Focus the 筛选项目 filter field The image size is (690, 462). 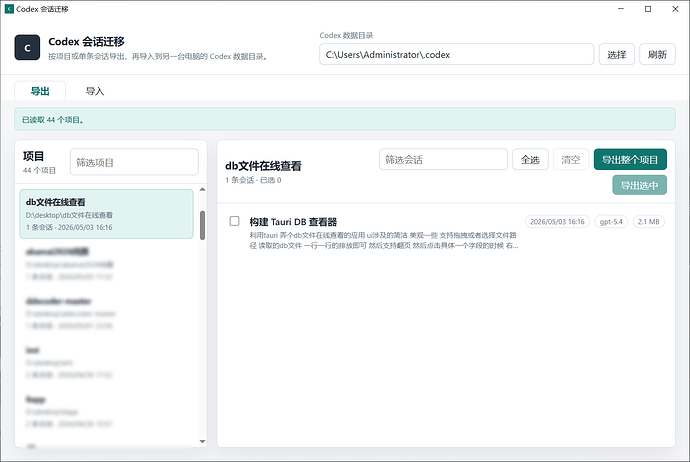[134, 163]
